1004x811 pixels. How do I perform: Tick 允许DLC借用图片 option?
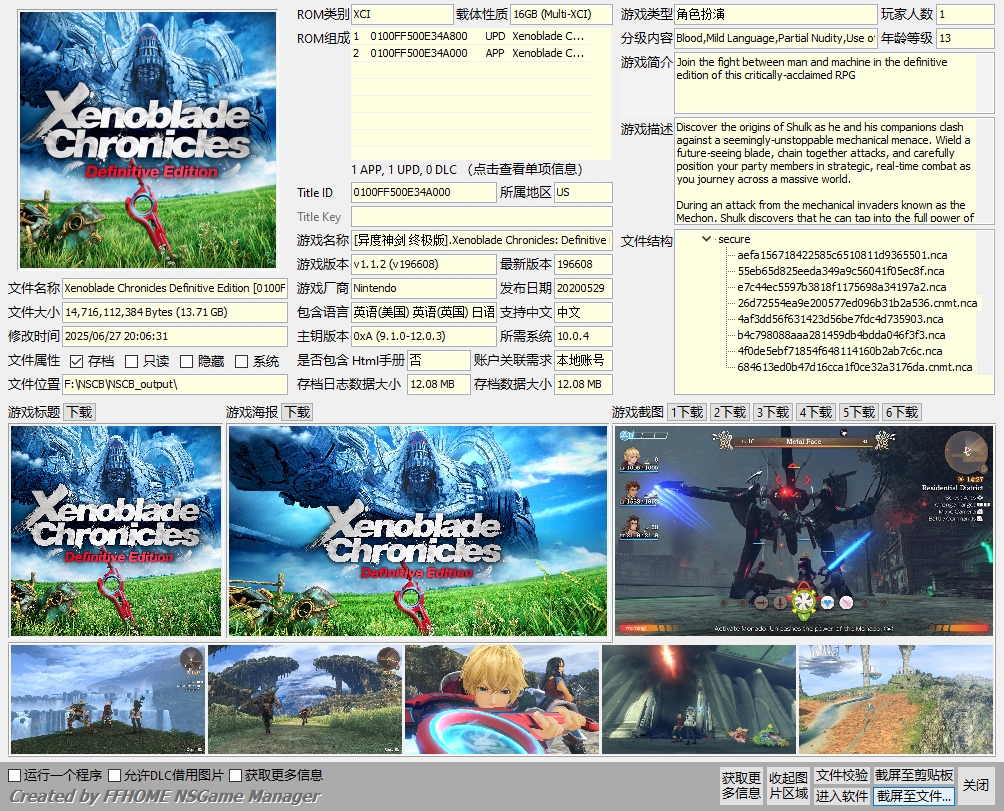pyautogui.click(x=115, y=775)
